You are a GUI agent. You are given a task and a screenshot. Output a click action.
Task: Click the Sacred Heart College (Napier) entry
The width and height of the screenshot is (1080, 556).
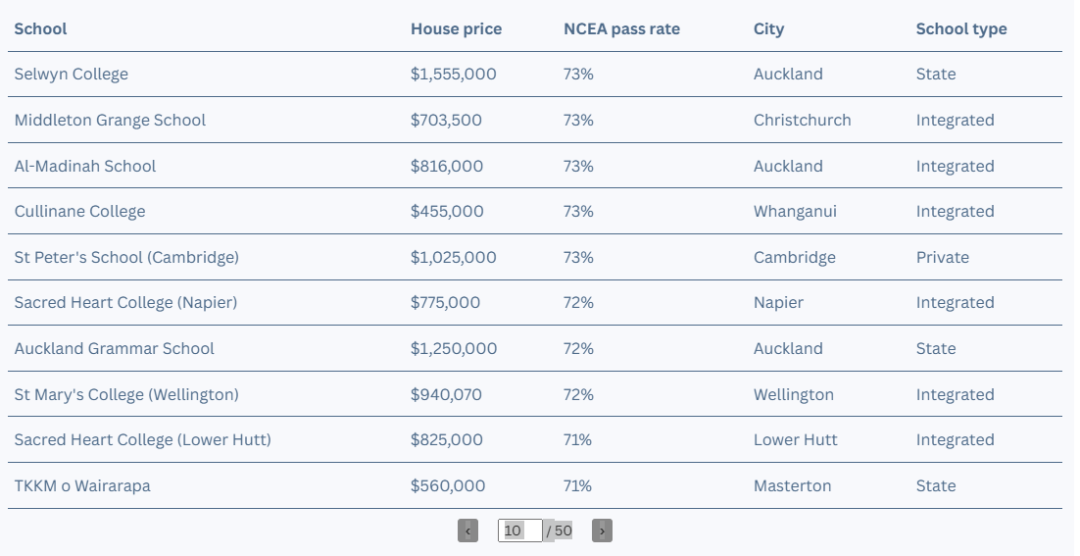pyautogui.click(x=126, y=302)
